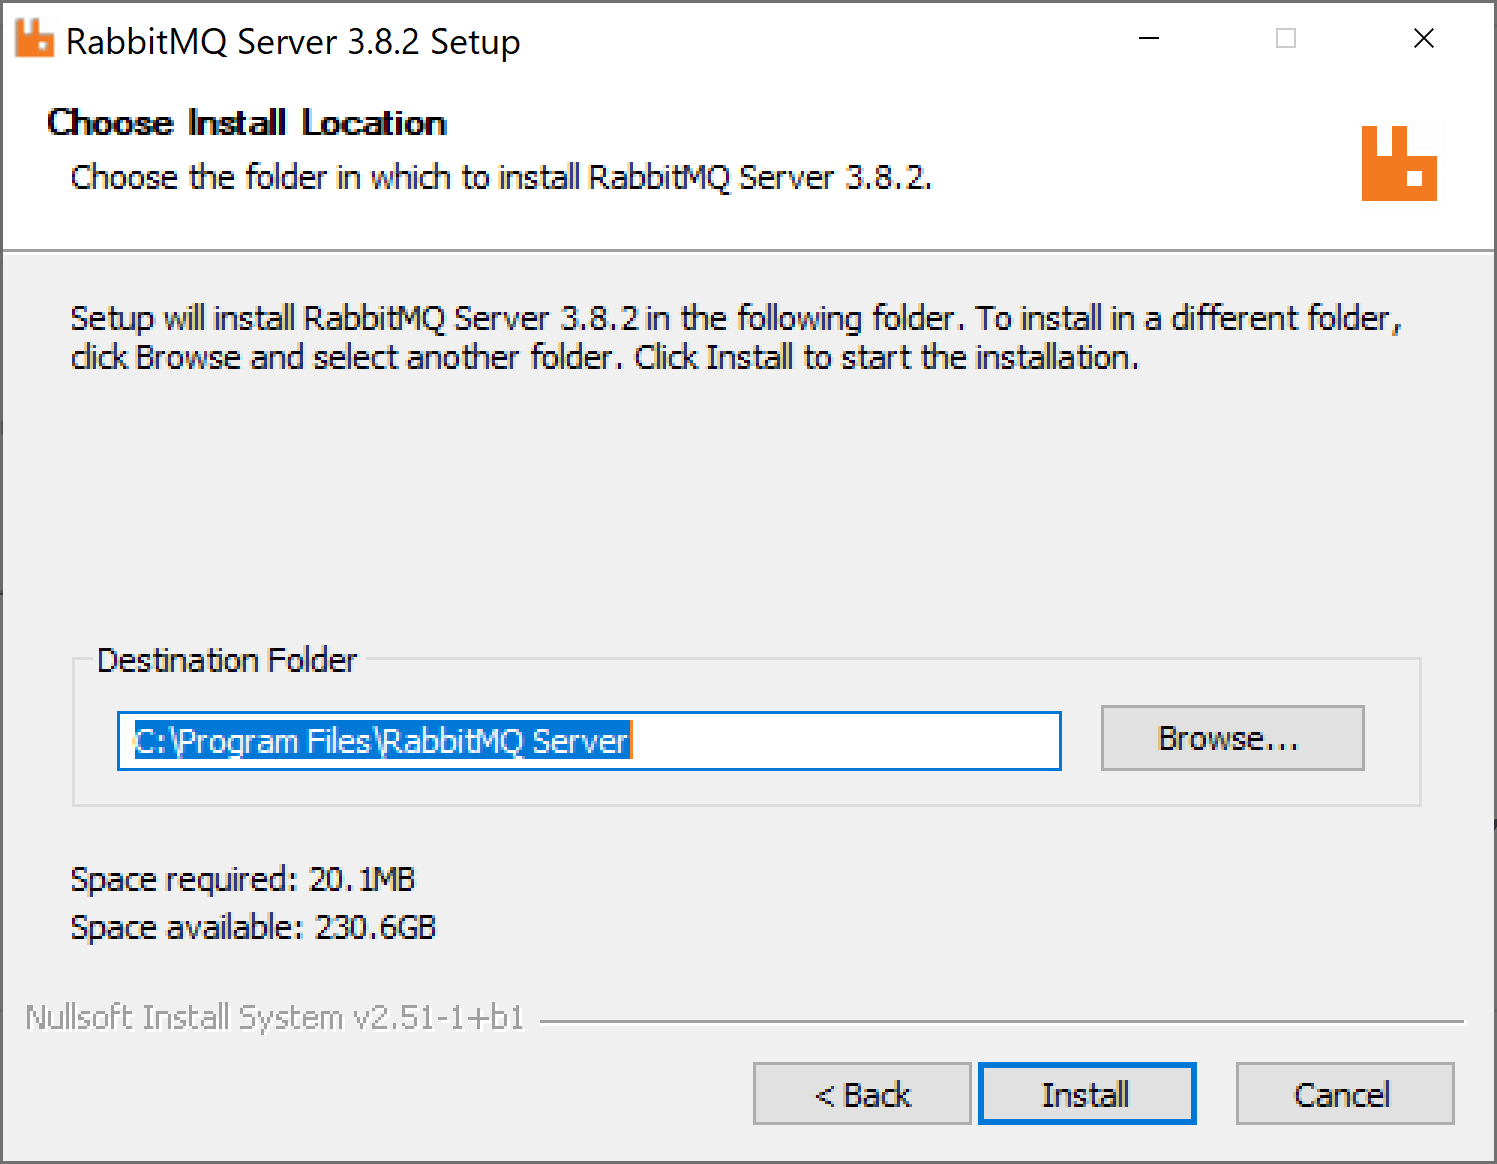The image size is (1497, 1164).
Task: Click the Space required: 20.1MB text
Action: tap(242, 879)
